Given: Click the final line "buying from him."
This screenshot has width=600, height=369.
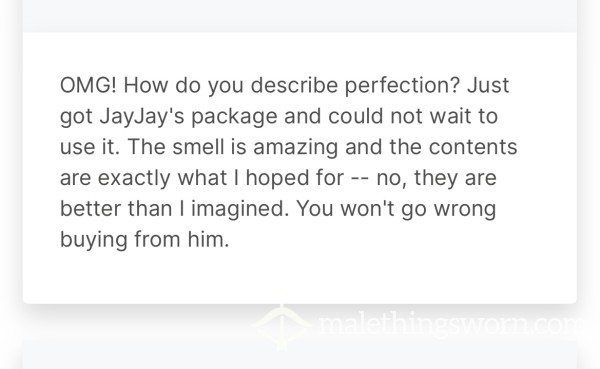Looking at the screenshot, I should [145, 240].
